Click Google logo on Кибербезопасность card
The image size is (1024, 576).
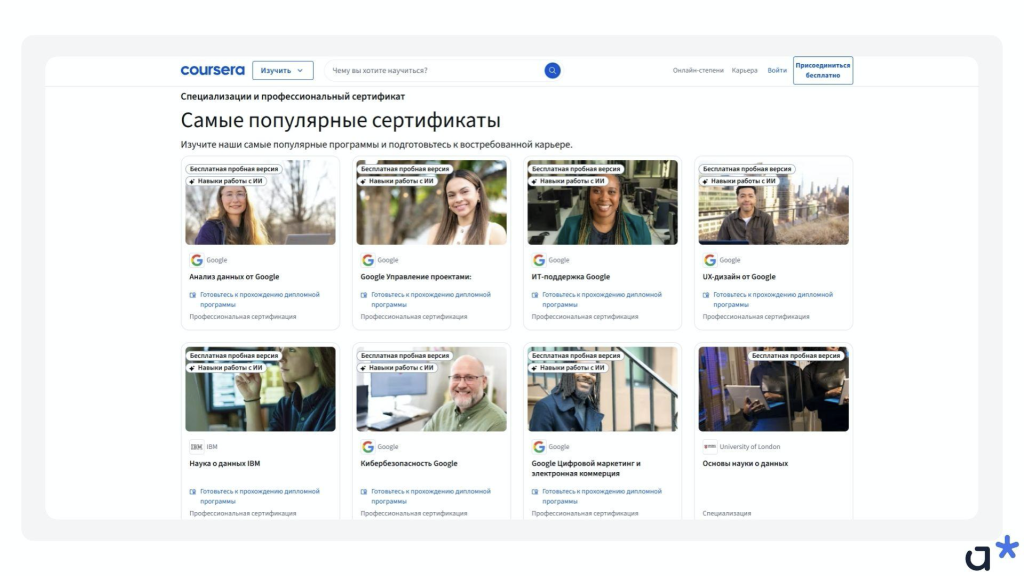pos(368,447)
